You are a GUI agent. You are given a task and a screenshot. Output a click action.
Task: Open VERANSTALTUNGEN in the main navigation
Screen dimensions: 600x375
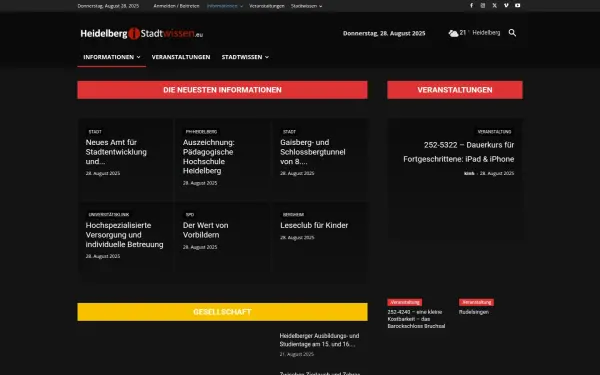click(181, 57)
